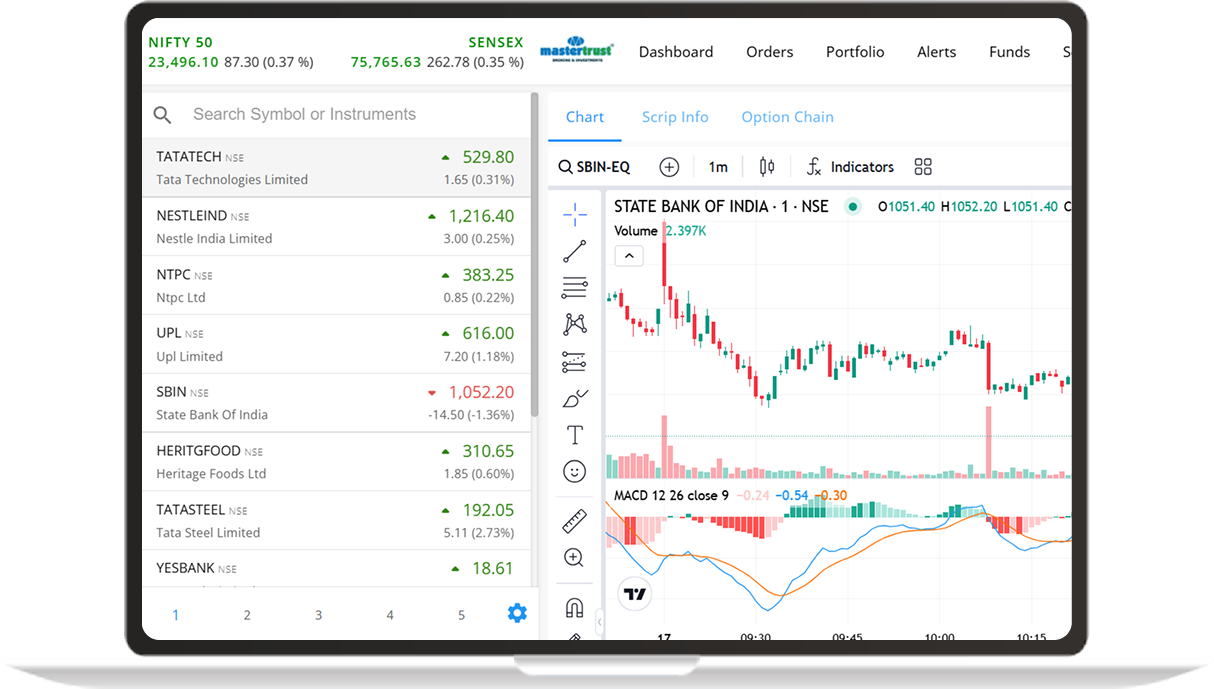Image resolution: width=1214 pixels, height=689 pixels.
Task: Switch to the Option Chain tab
Action: click(x=787, y=117)
